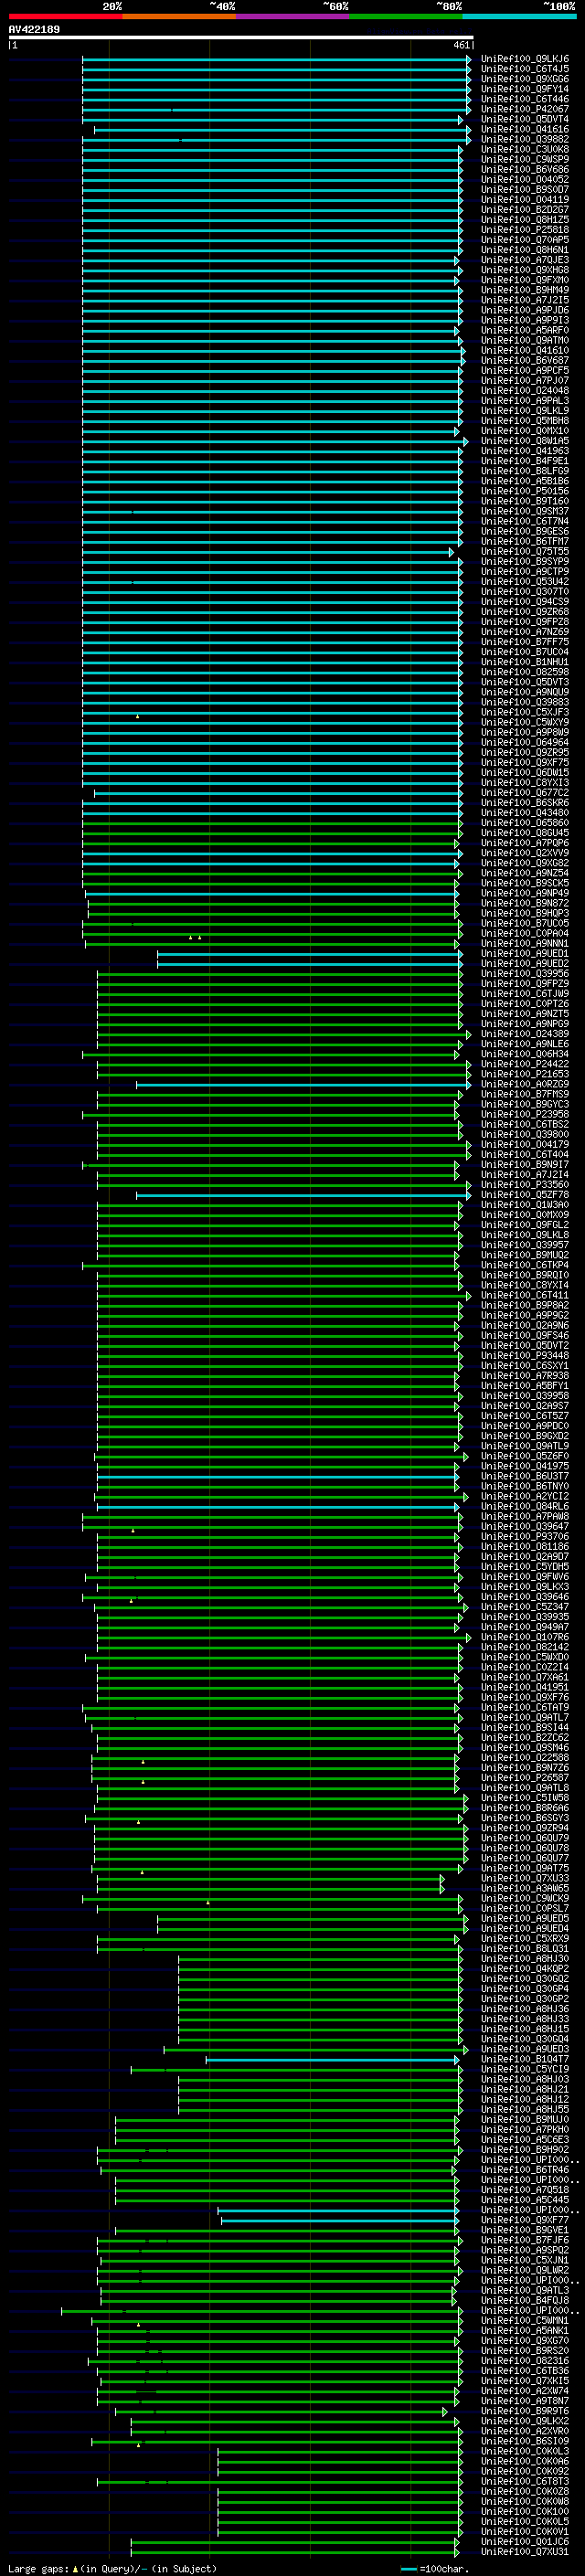Viewport: 585px width, 2576px height.
Task: Click the UniRef100_Q5DVT4 hit label
Action: 525,119
